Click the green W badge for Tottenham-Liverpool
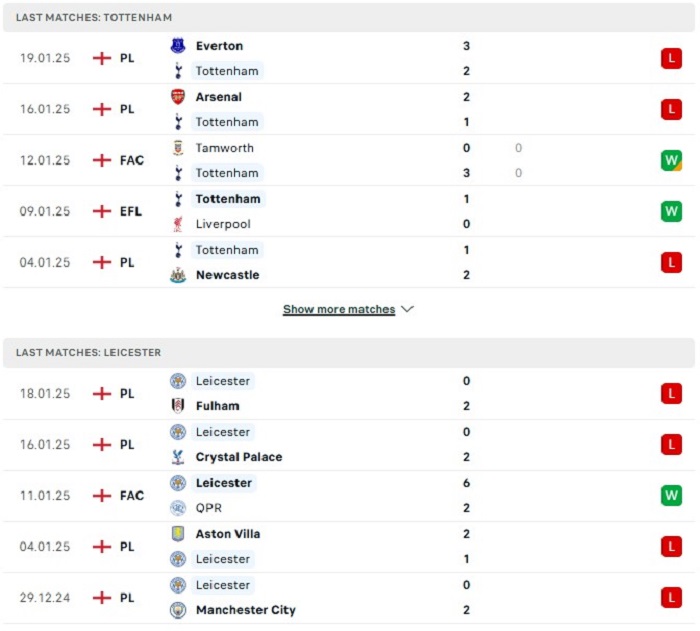 coord(670,211)
